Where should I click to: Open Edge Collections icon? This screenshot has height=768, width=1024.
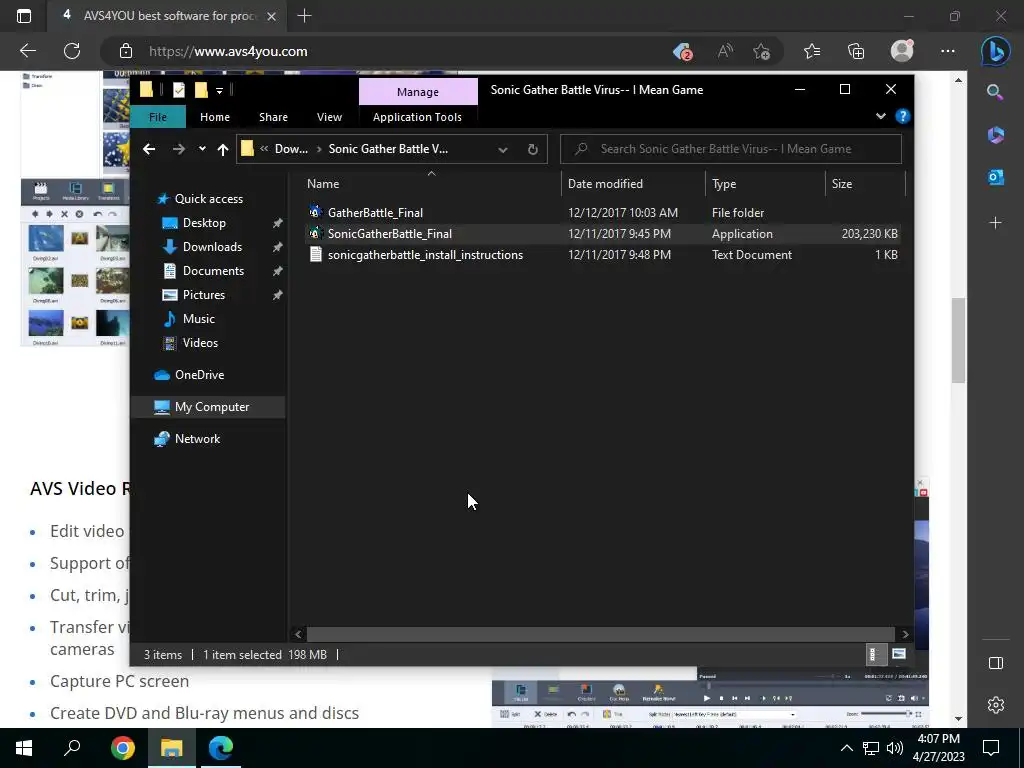pos(856,51)
